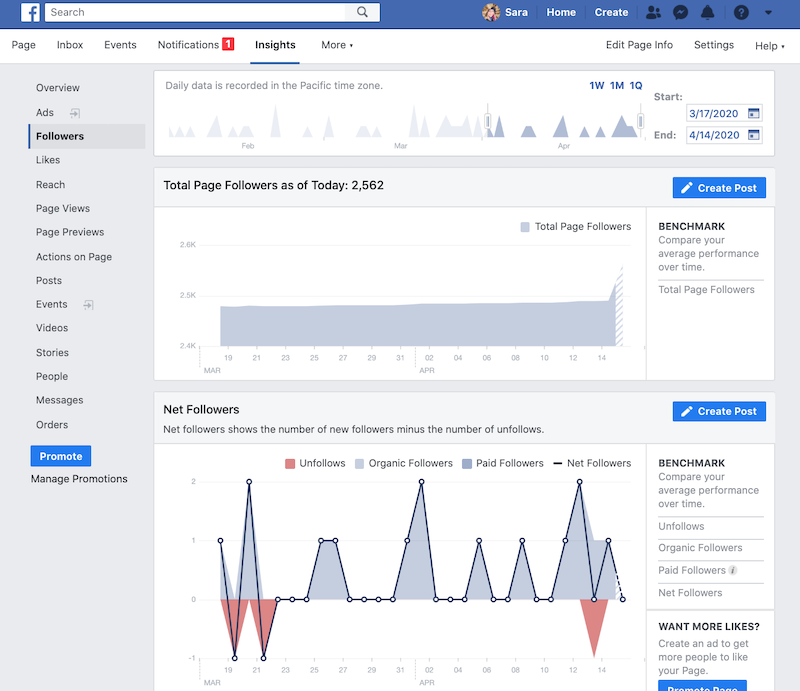Select Unfollows benchmark option
800x691 pixels.
pyautogui.click(x=681, y=526)
